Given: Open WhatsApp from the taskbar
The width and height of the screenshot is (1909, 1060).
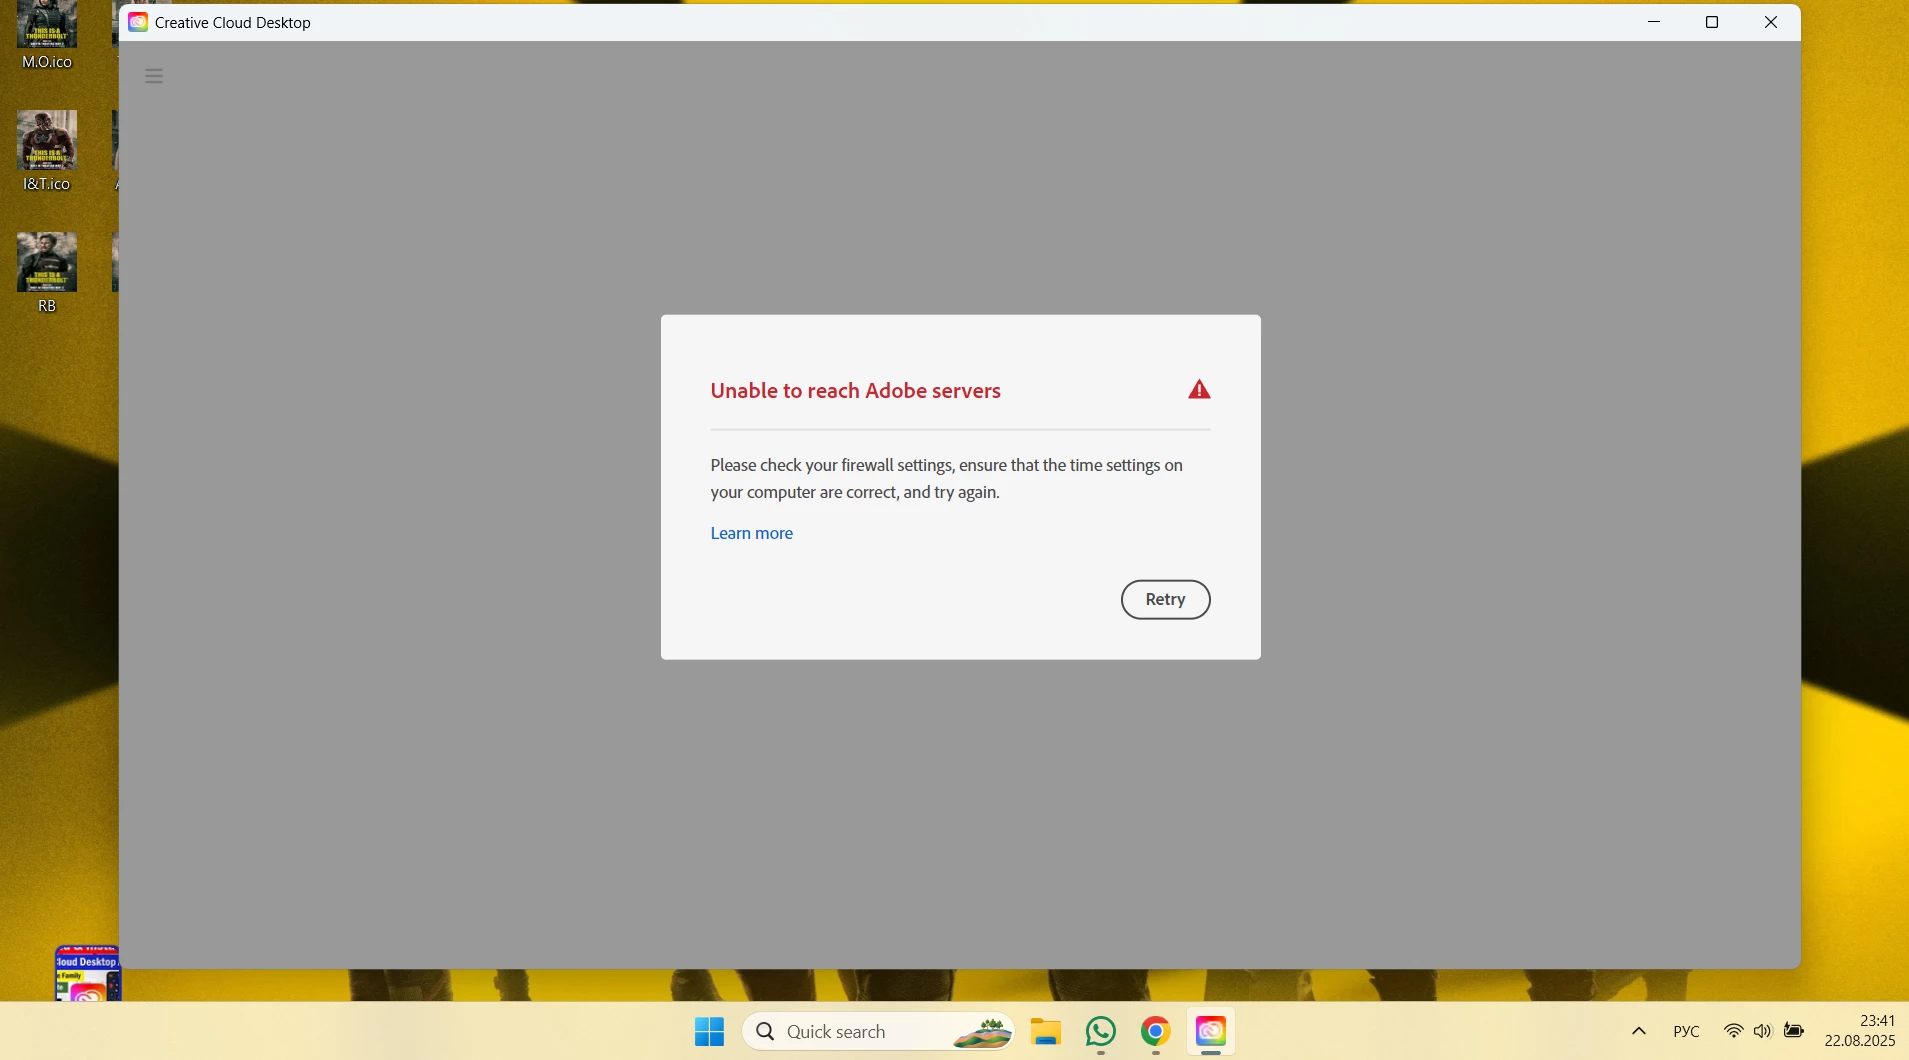Looking at the screenshot, I should [x=1100, y=1031].
